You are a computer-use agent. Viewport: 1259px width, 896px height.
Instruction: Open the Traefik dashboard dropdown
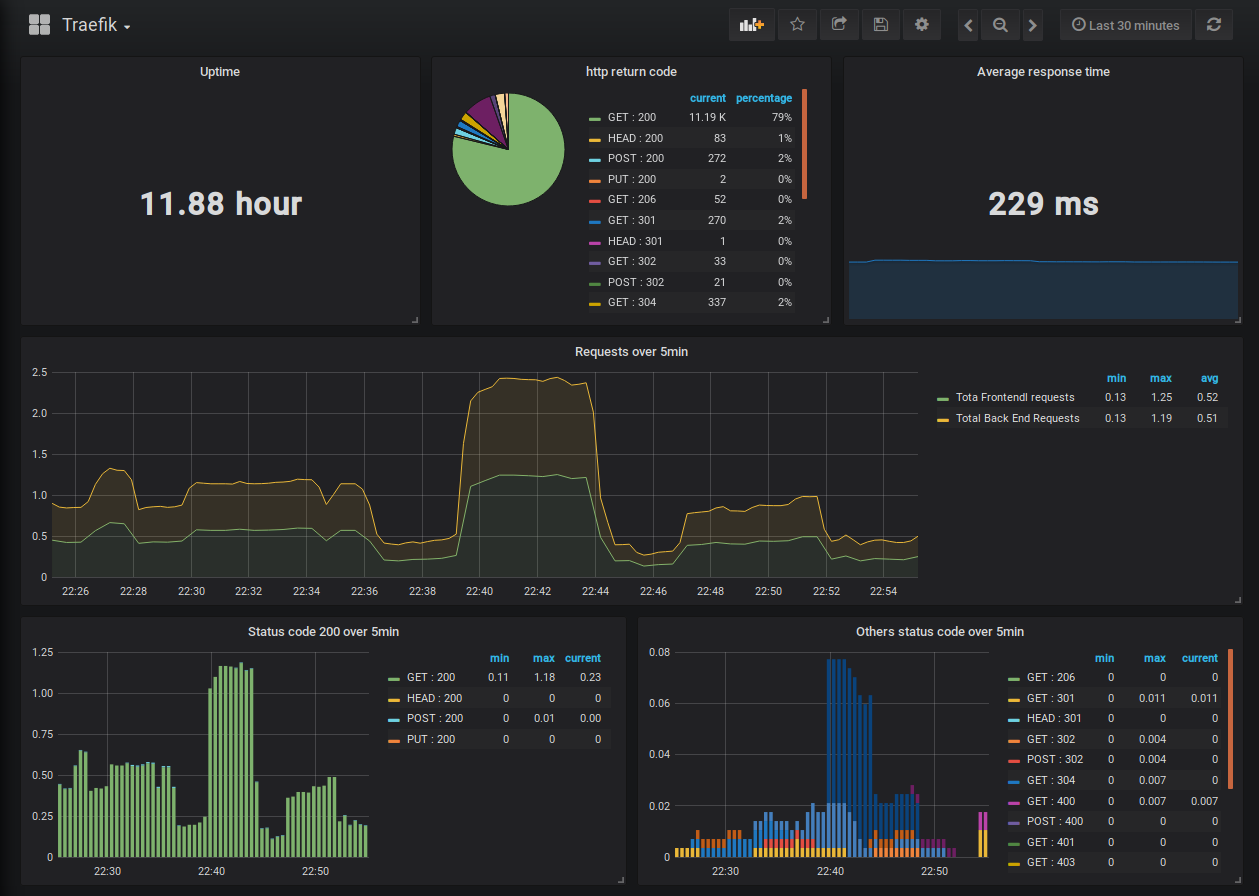[96, 26]
